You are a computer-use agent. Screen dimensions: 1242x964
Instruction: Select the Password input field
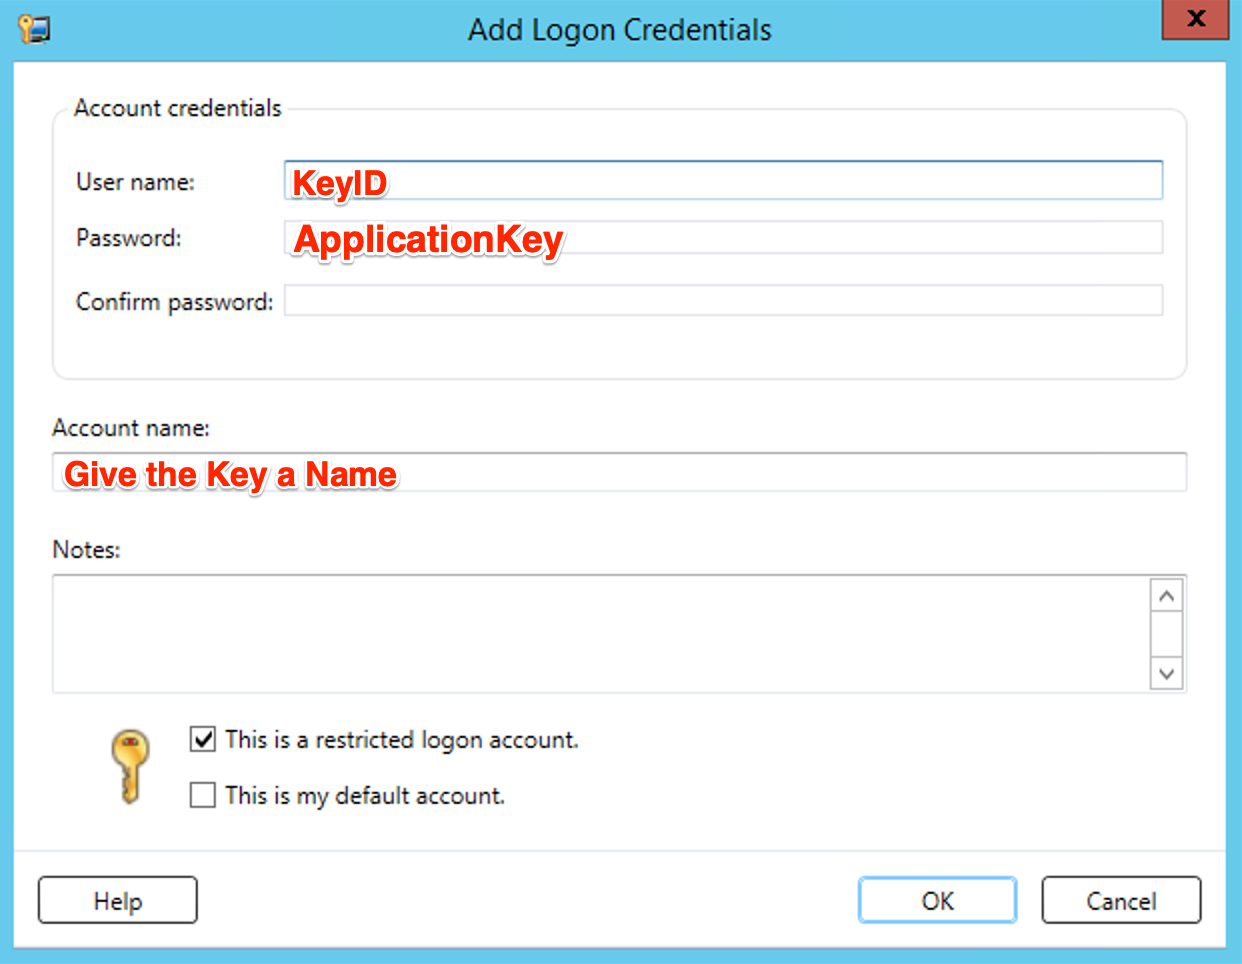click(723, 237)
